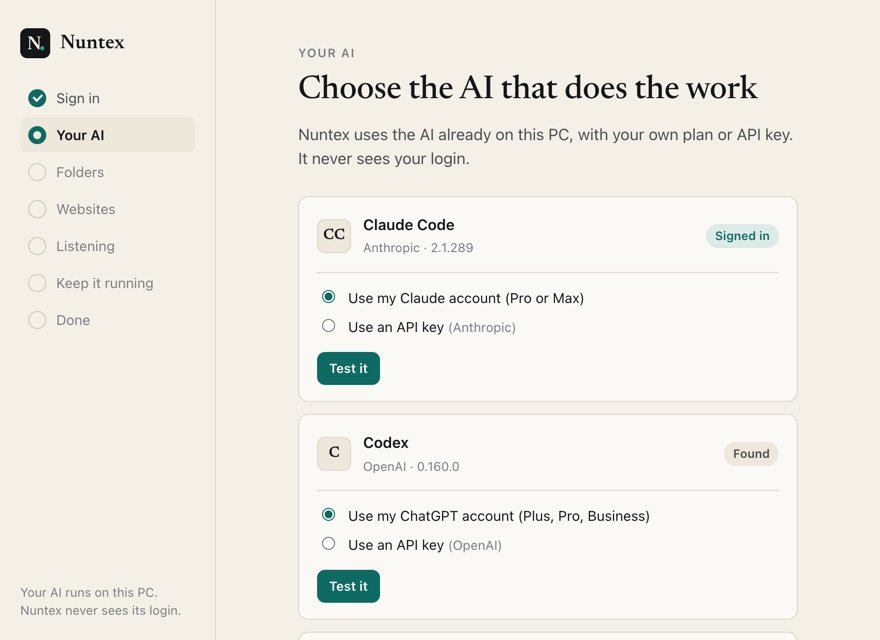The width and height of the screenshot is (880, 640).
Task: Click the Claude Code title
Action: click(409, 225)
